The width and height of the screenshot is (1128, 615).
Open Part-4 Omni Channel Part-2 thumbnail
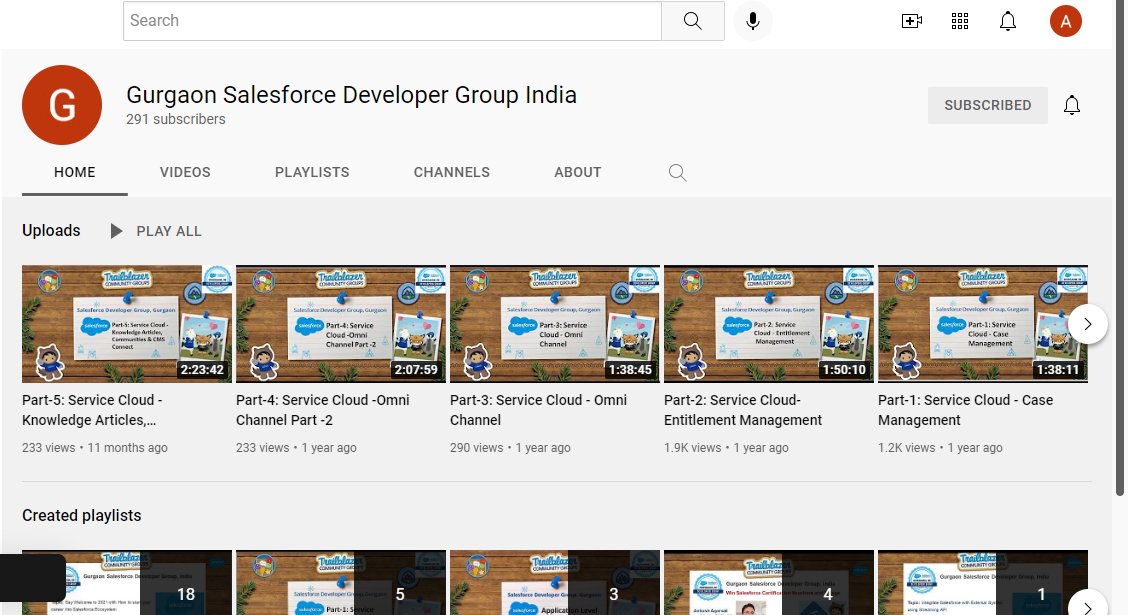click(x=341, y=324)
